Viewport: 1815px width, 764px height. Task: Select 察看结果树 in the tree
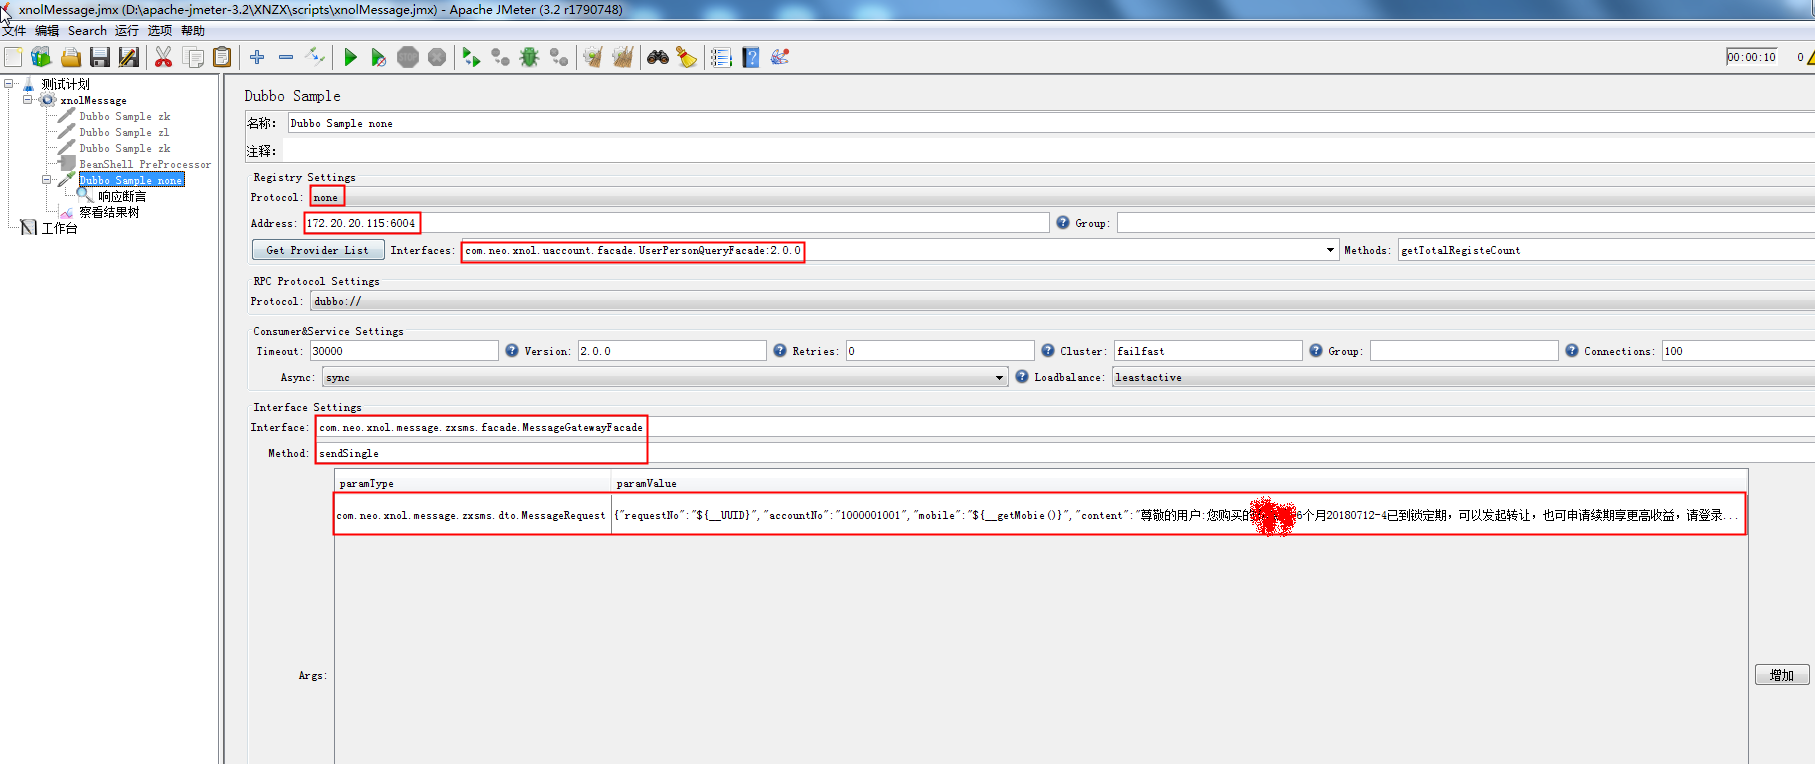(109, 212)
